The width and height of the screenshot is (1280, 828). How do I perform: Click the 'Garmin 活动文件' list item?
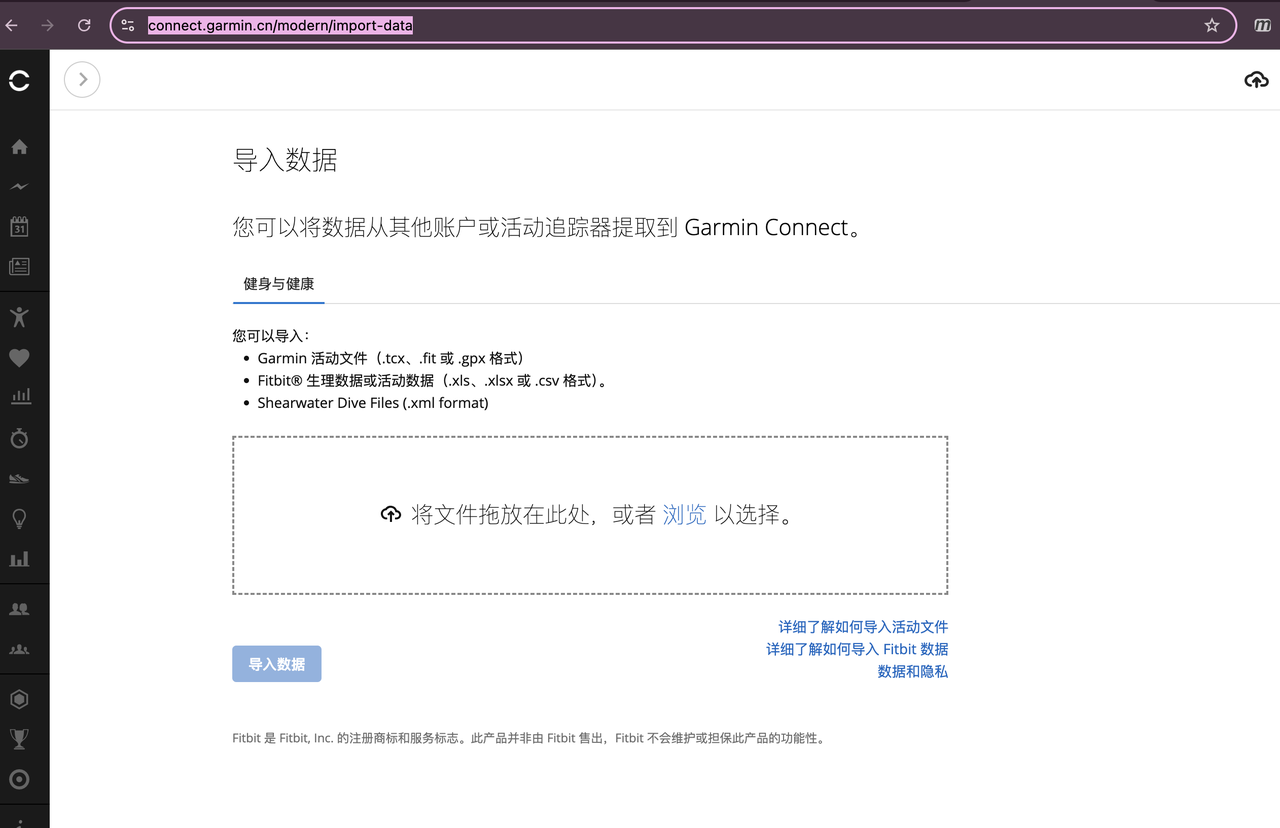(391, 358)
